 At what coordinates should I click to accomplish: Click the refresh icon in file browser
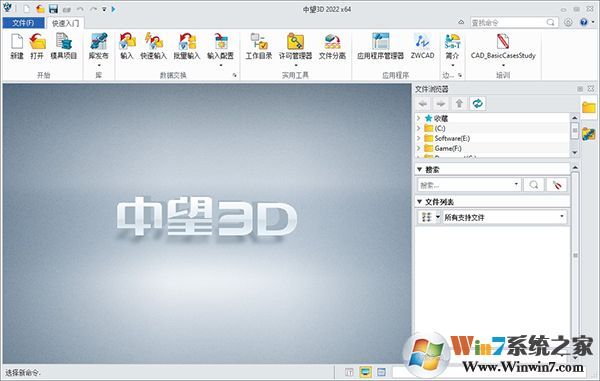pos(478,103)
